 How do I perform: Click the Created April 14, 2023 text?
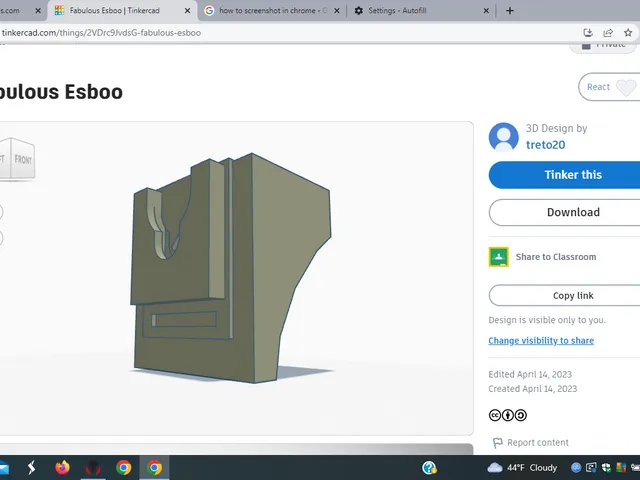point(533,389)
